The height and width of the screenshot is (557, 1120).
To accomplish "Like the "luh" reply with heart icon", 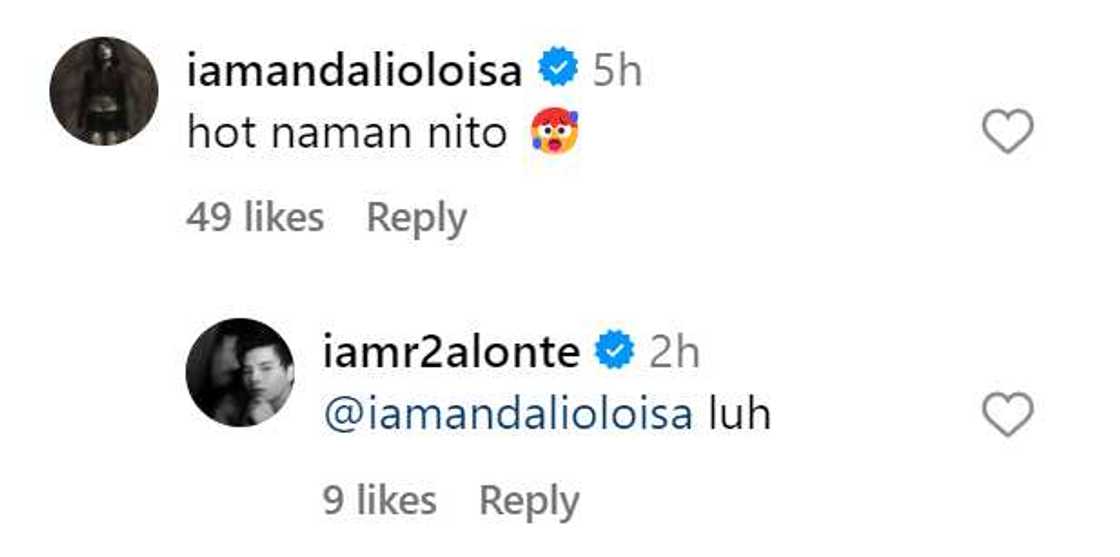I will pos(1008,414).
